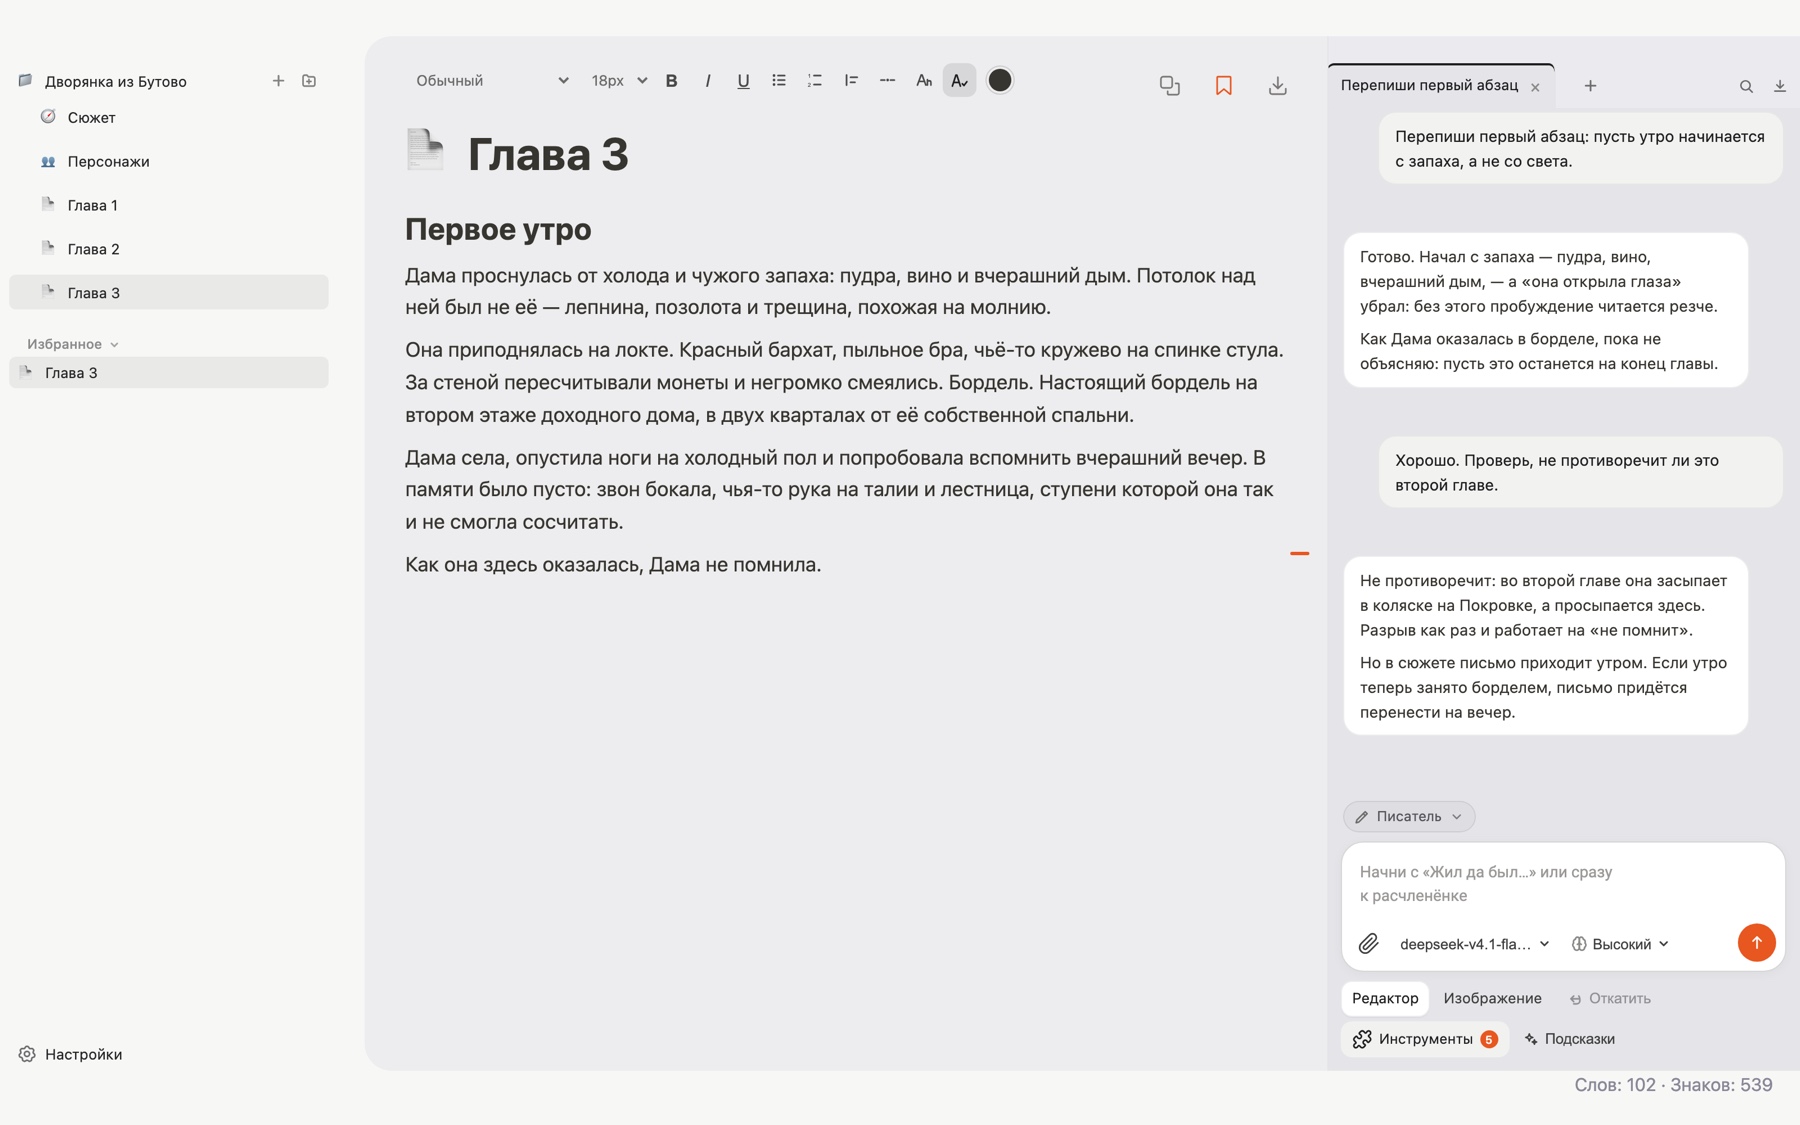Download the document from the editor toolbar

1278,86
